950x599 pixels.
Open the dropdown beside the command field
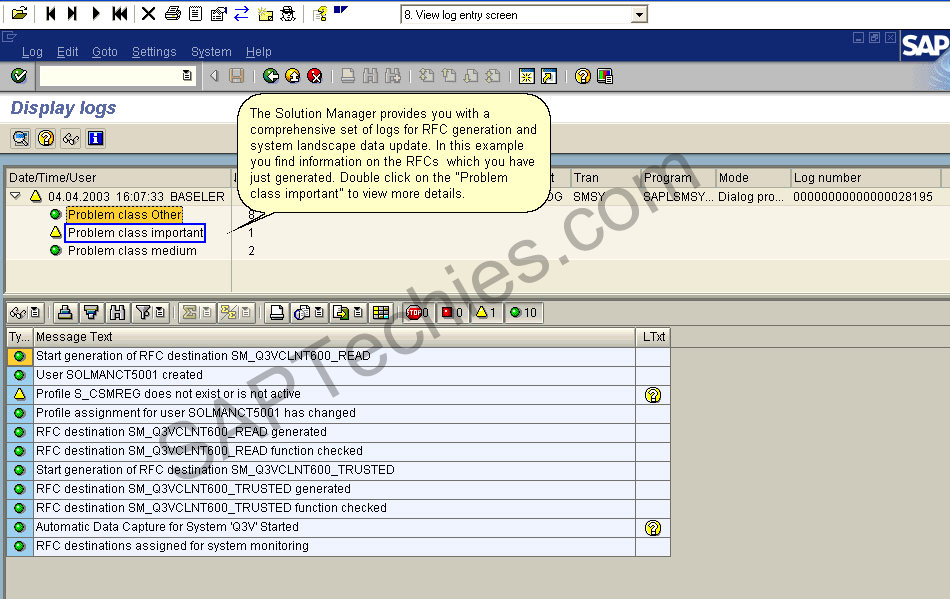186,75
